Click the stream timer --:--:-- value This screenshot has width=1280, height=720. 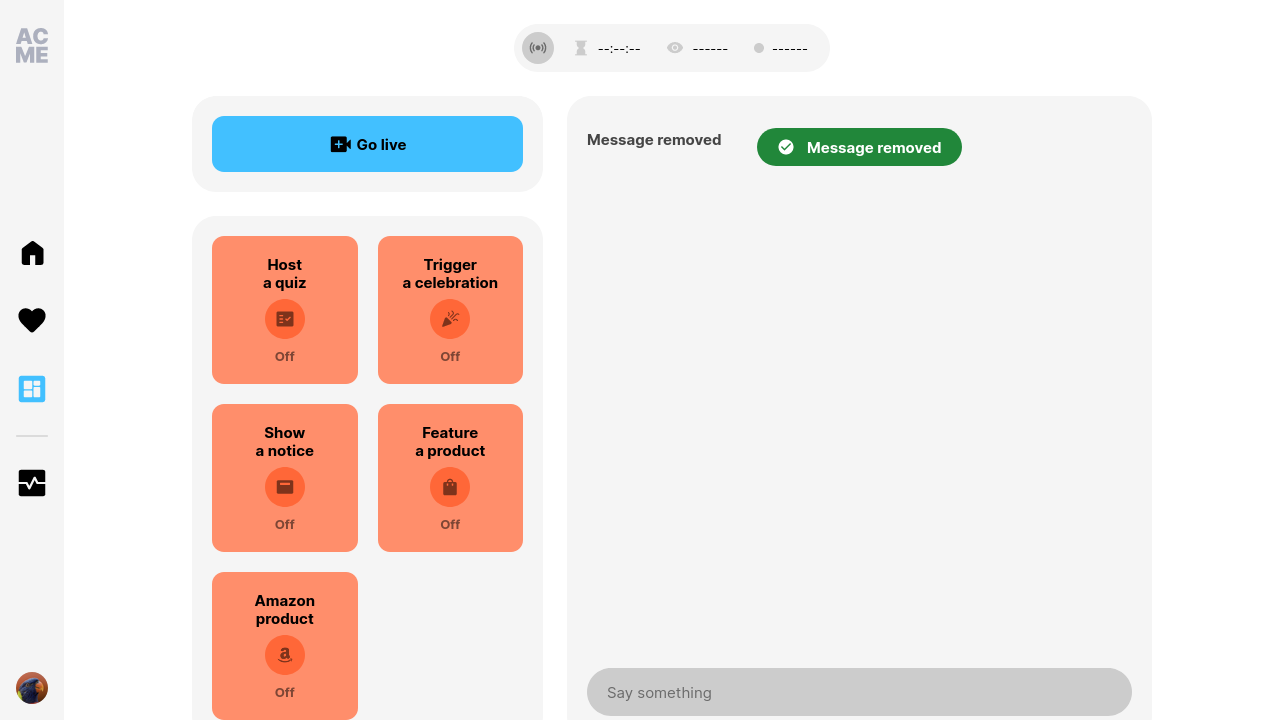click(x=619, y=48)
